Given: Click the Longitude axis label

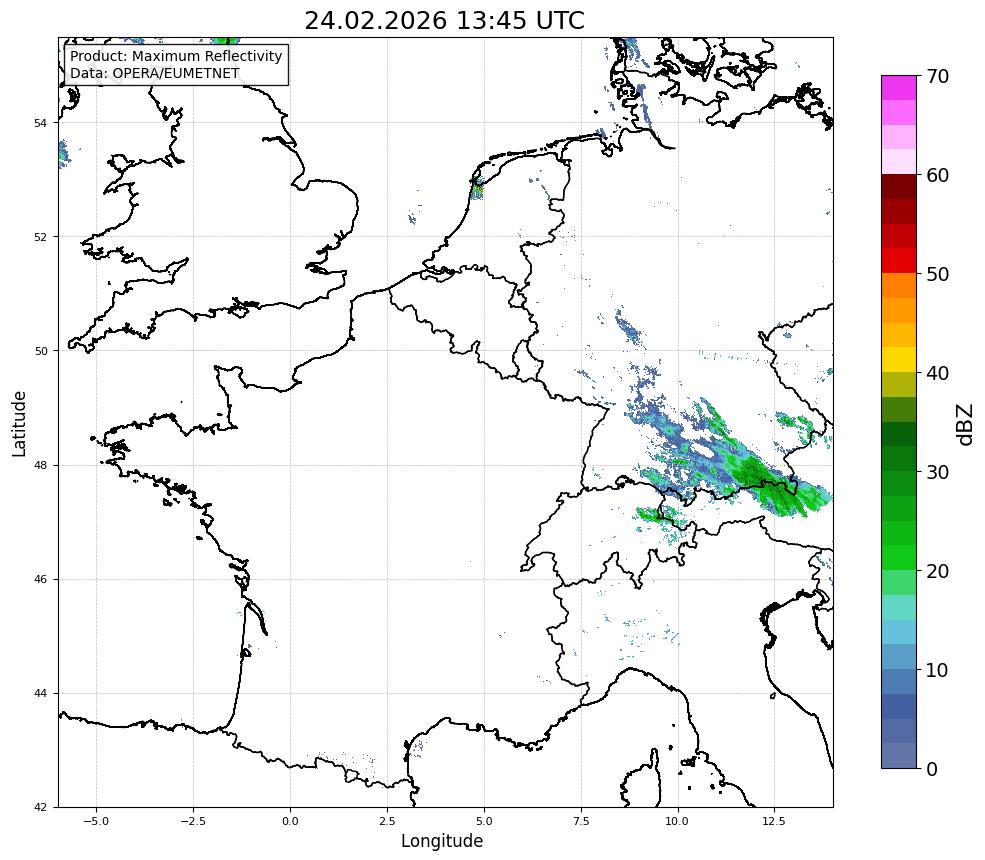Looking at the screenshot, I should [x=442, y=841].
